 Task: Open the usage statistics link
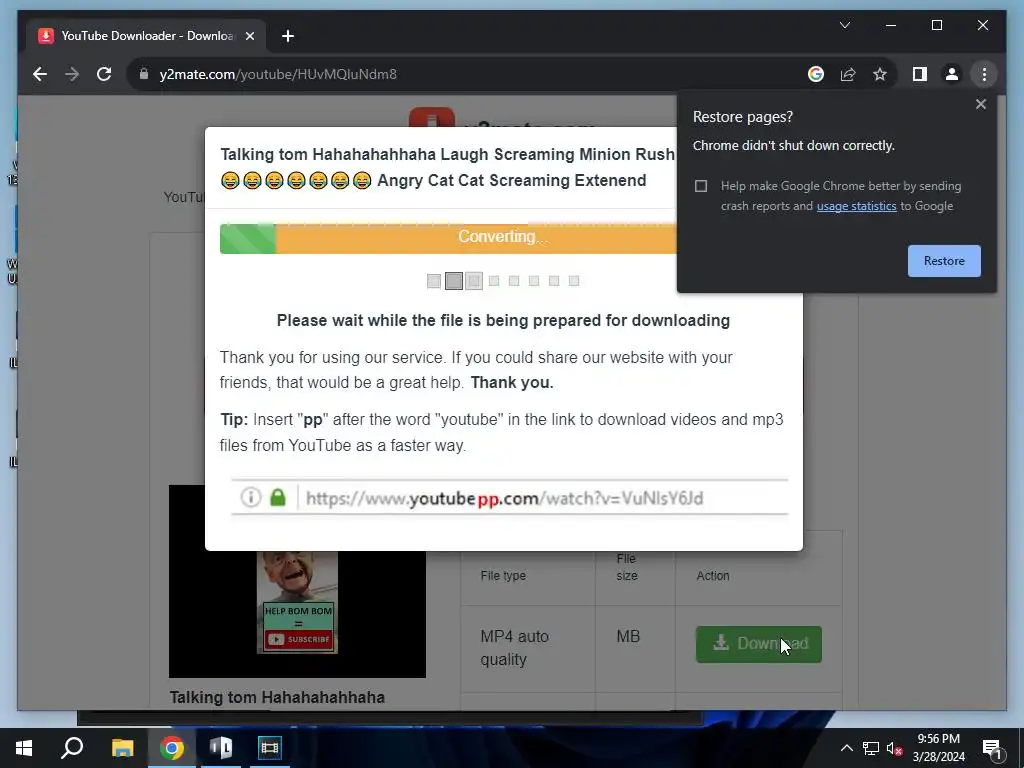[x=856, y=206]
